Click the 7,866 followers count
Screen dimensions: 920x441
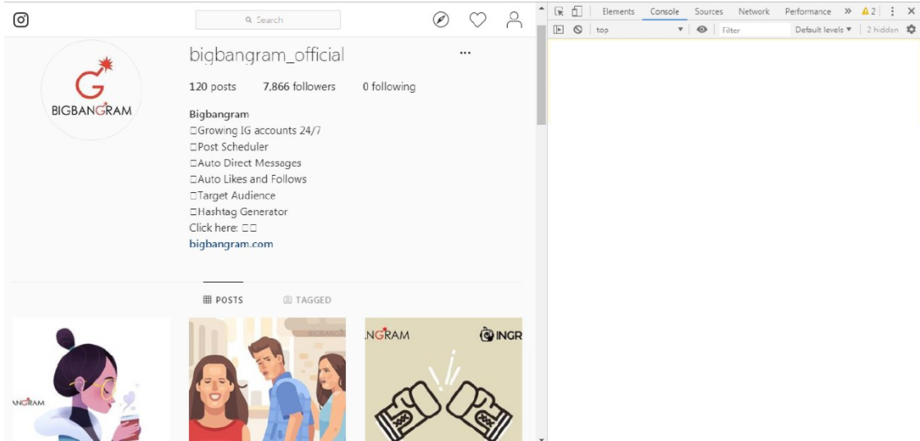pyautogui.click(x=299, y=87)
